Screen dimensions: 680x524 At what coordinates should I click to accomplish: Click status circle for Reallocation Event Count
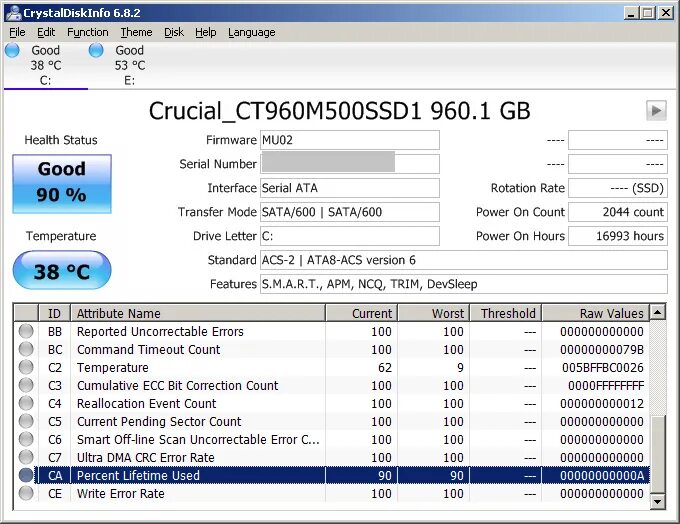click(26, 403)
